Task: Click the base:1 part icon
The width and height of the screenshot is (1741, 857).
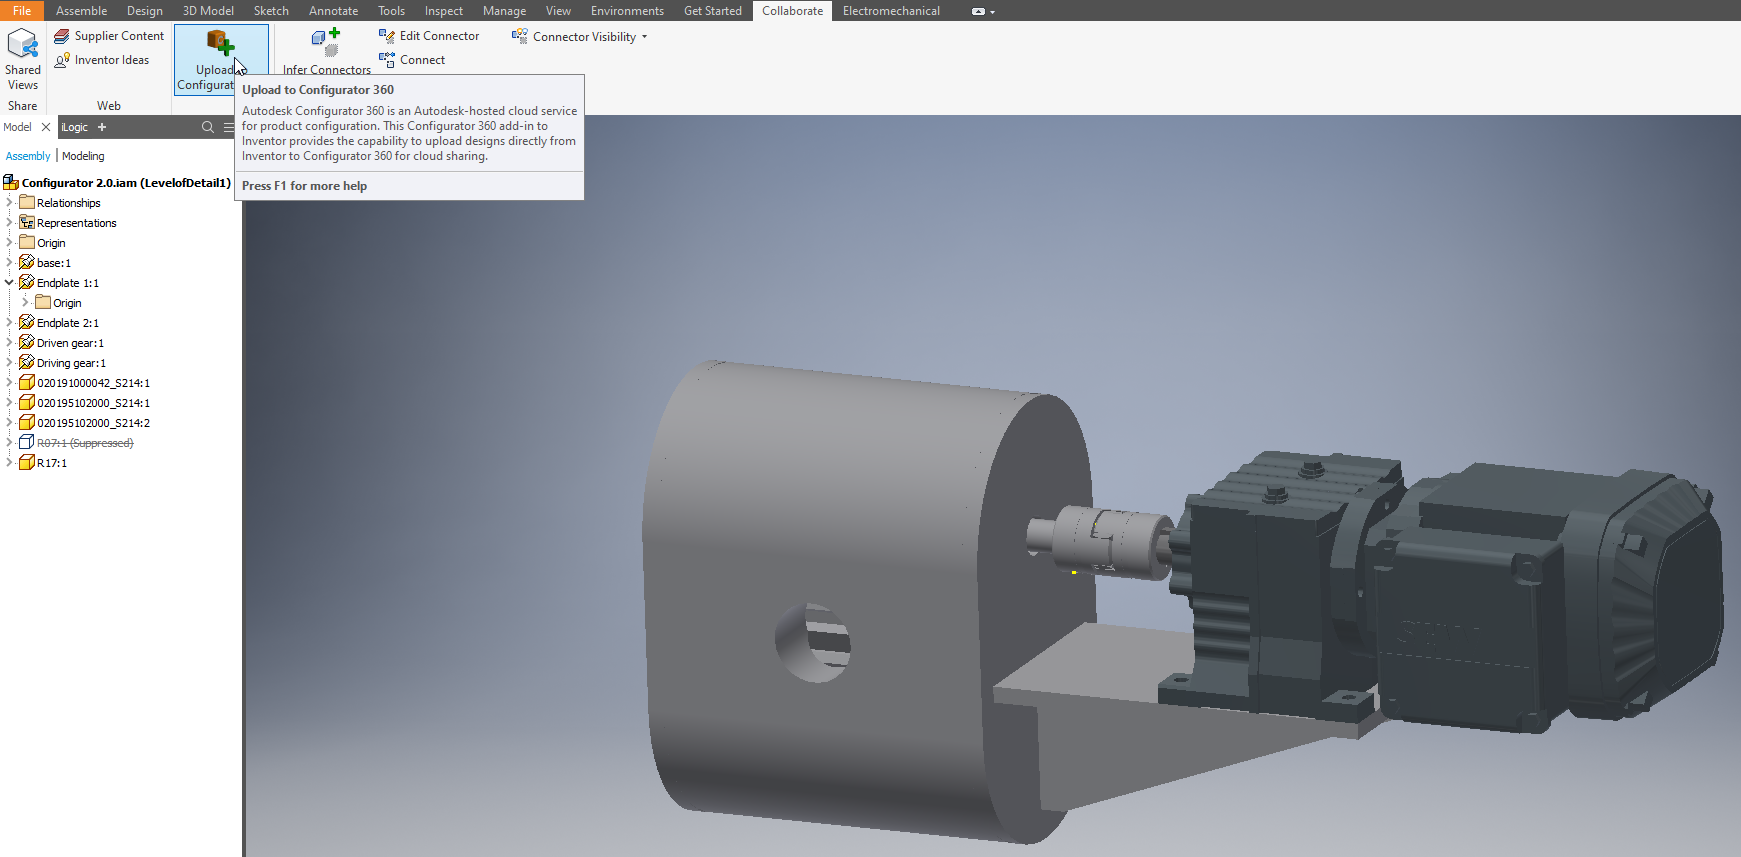Action: click(27, 262)
